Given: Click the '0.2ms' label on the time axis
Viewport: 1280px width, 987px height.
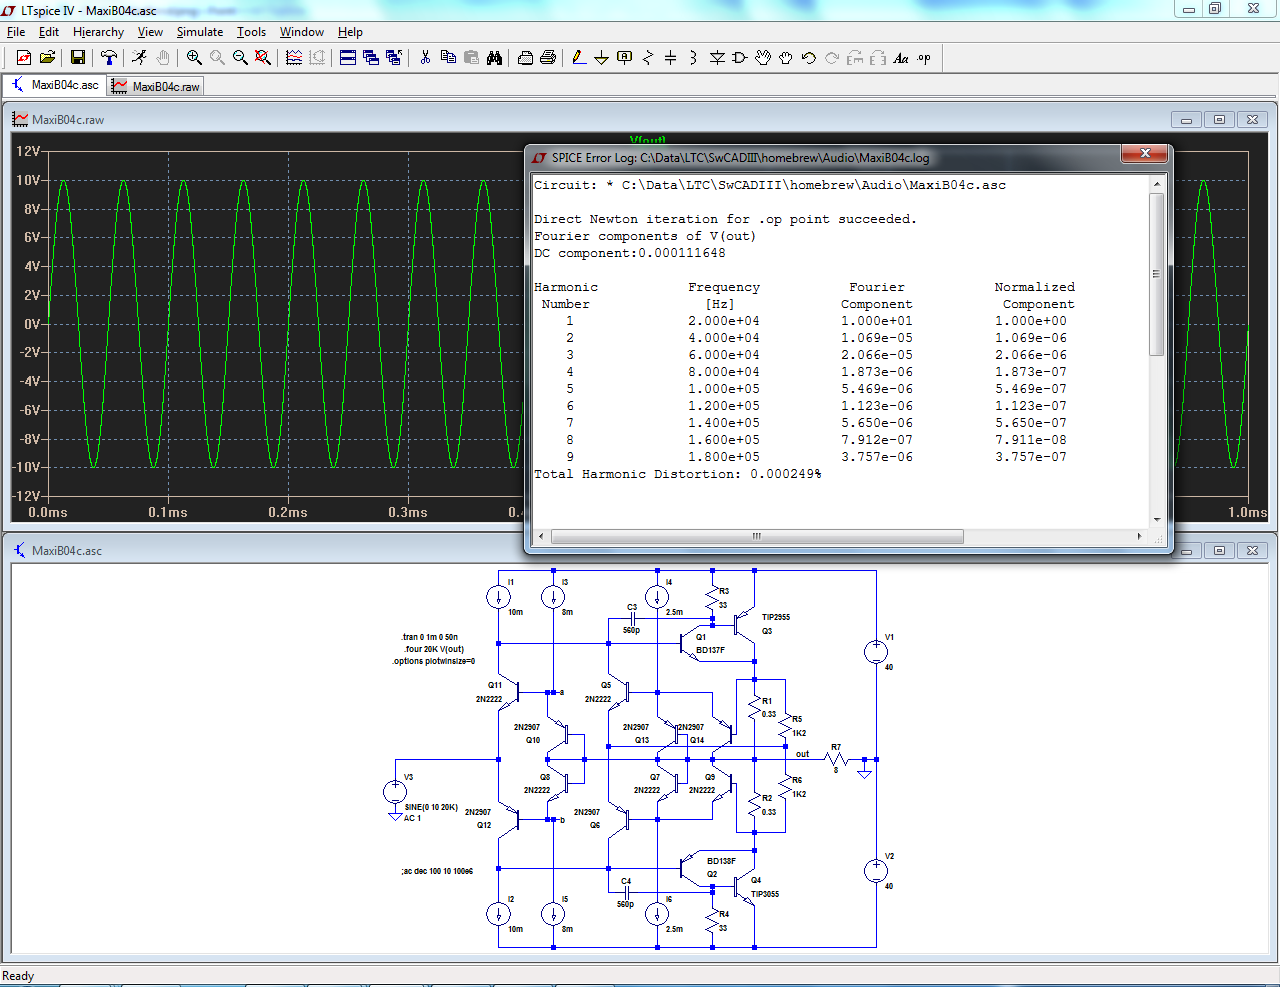Looking at the screenshot, I should (288, 512).
